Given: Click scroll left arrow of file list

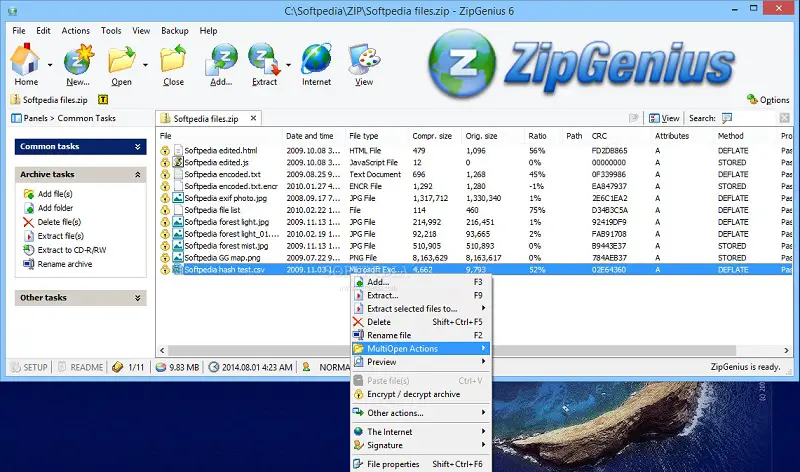Looking at the screenshot, I should (x=162, y=351).
